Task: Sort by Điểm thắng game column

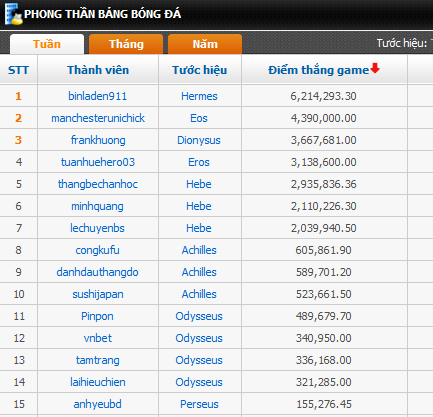Action: [x=319, y=70]
